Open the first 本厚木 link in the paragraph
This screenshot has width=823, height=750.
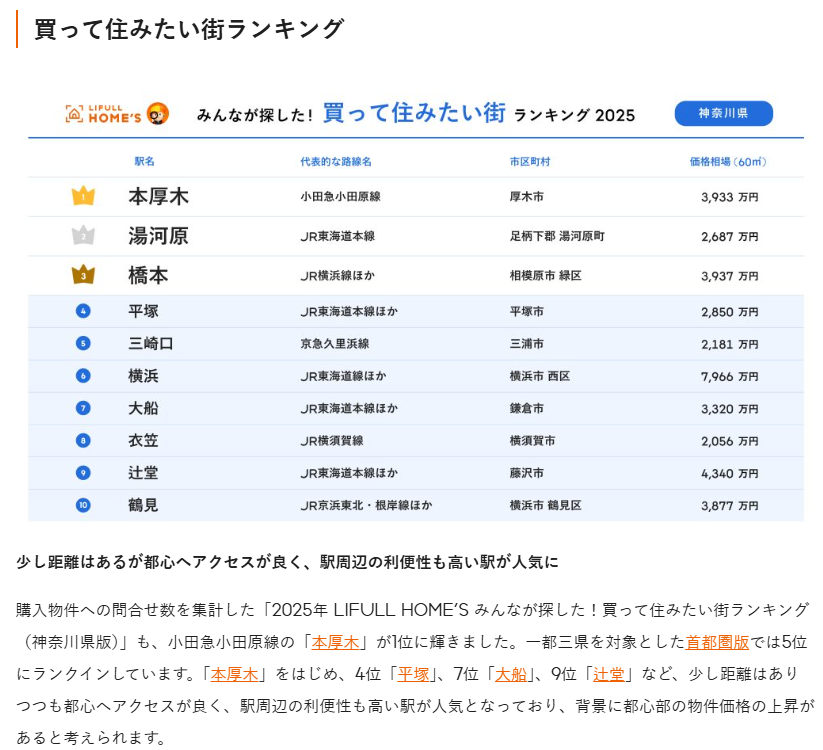point(335,642)
